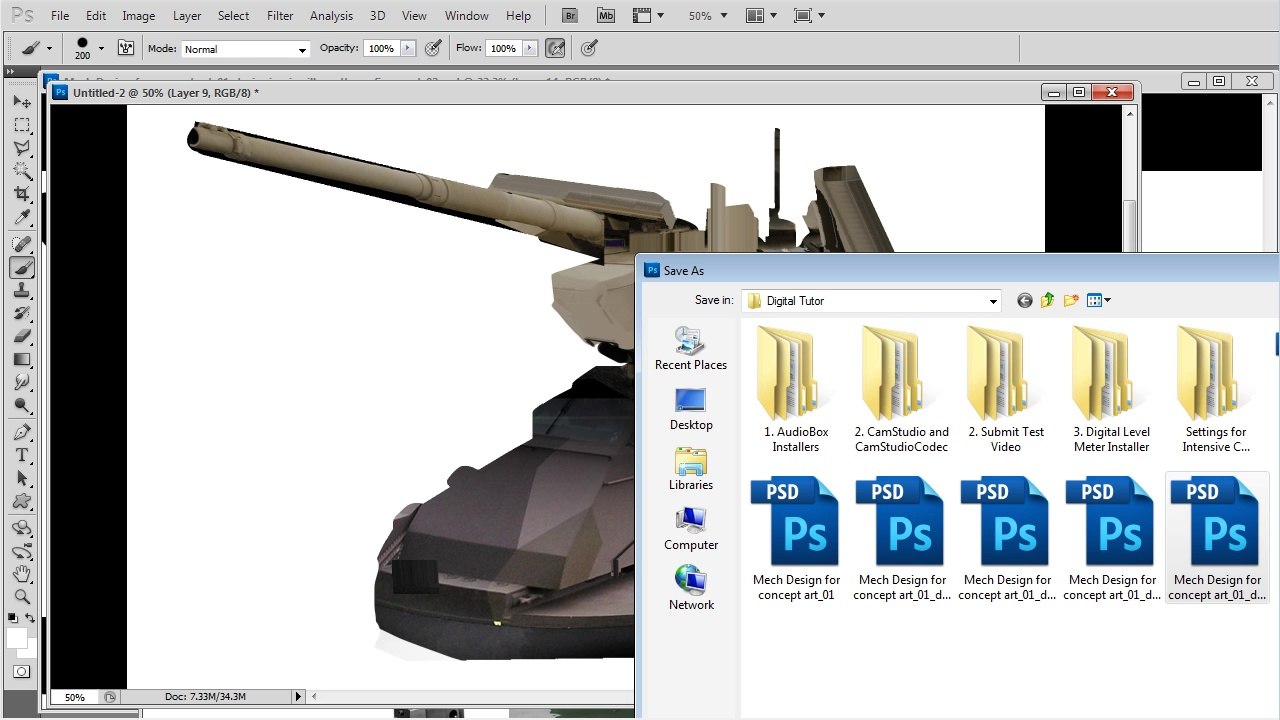Select 'Mech Design for concept art_01' PSD file
Screen dimensions: 1280x720
pos(796,540)
